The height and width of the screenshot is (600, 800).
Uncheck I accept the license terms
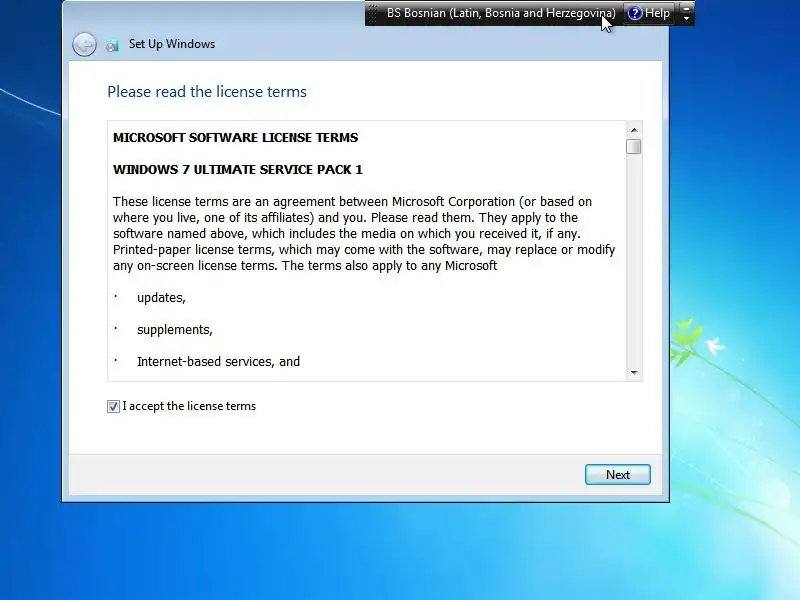[113, 406]
